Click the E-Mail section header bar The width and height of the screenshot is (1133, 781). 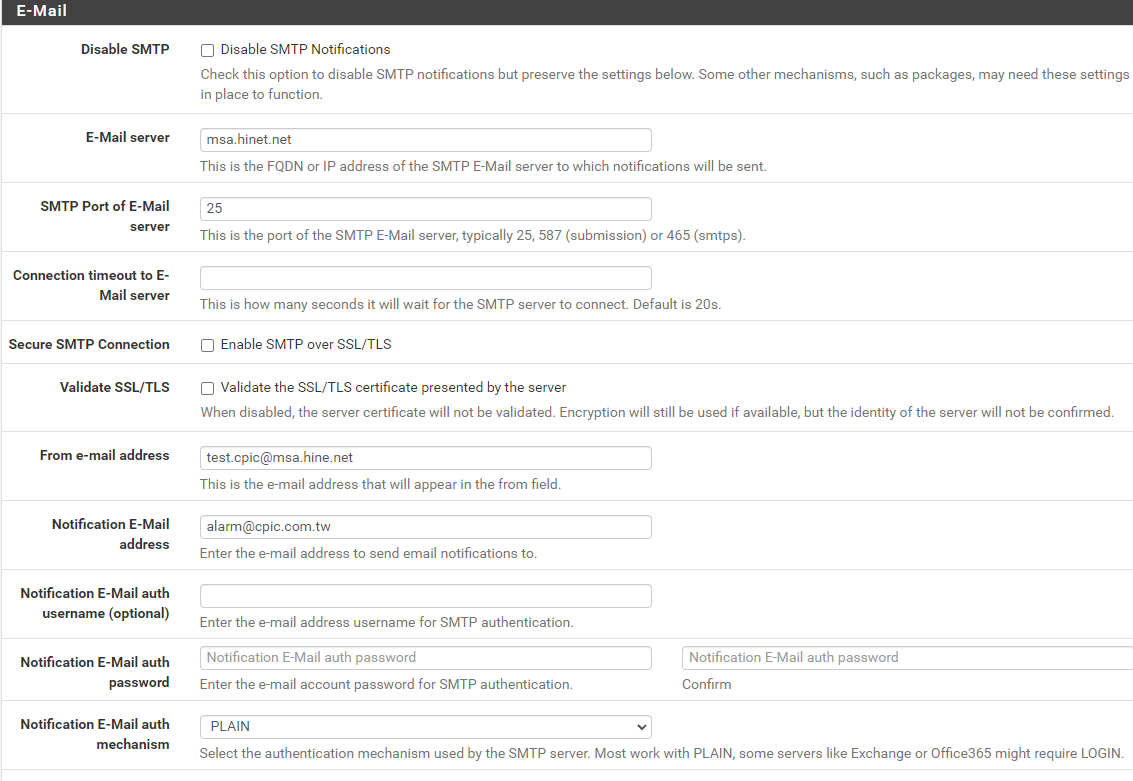566,12
